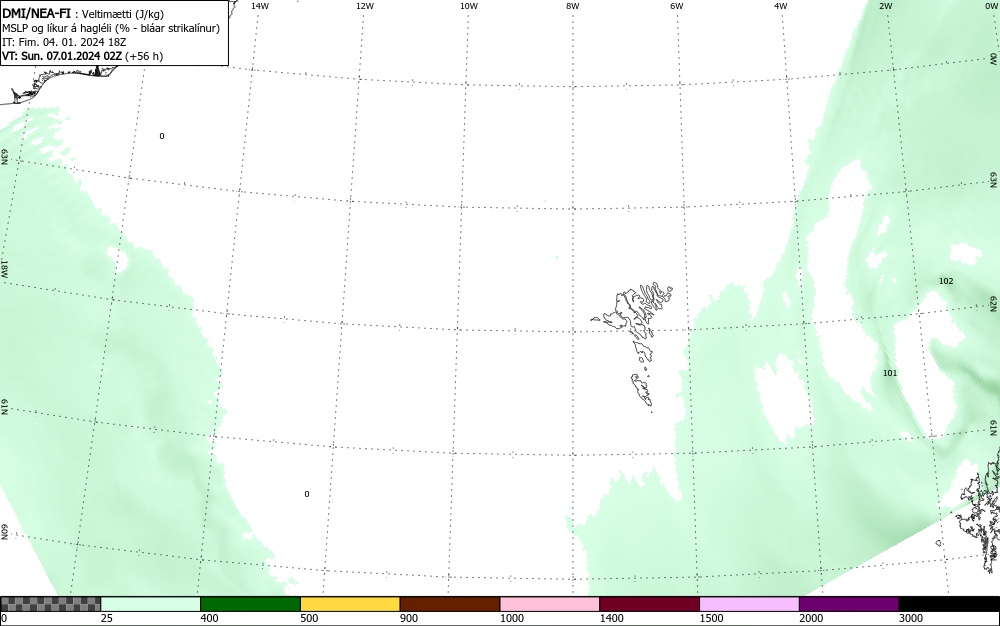Click the yellow 500–900 legend swatch

[x=350, y=604]
